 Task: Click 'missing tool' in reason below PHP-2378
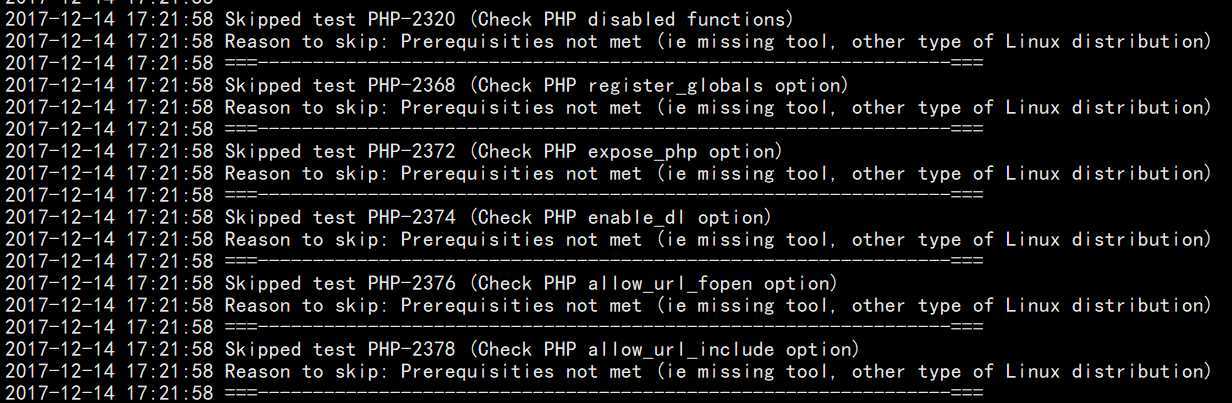coord(760,371)
